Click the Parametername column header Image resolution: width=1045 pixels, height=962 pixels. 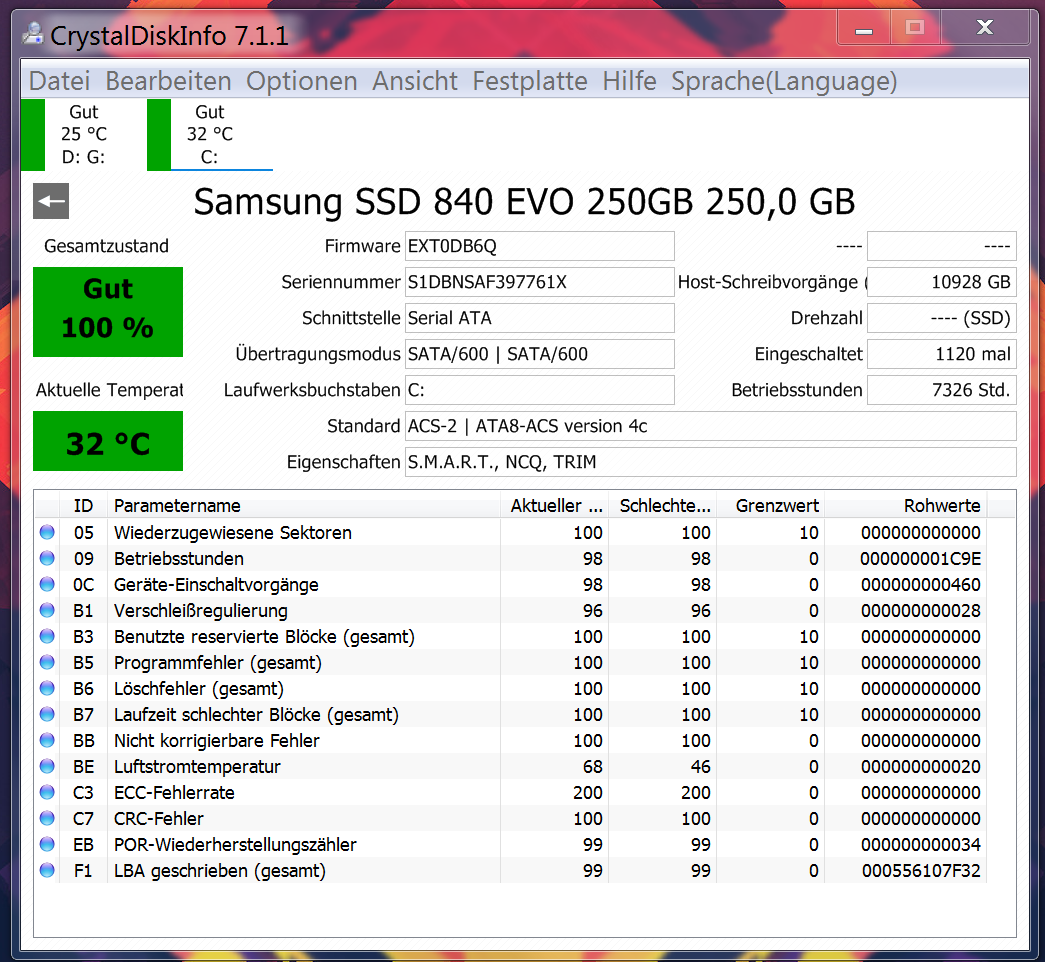(304, 505)
